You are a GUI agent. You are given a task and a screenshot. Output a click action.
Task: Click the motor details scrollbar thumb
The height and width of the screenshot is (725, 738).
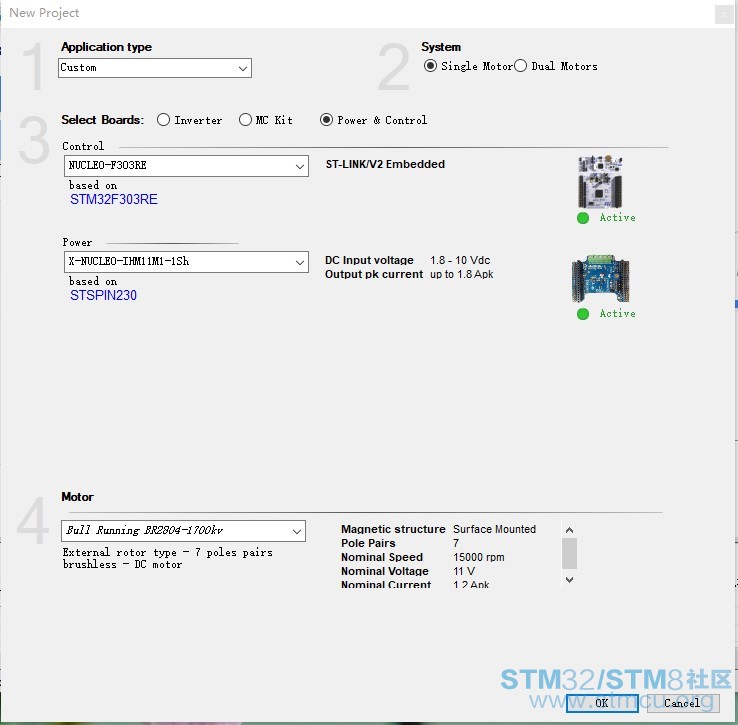point(569,554)
